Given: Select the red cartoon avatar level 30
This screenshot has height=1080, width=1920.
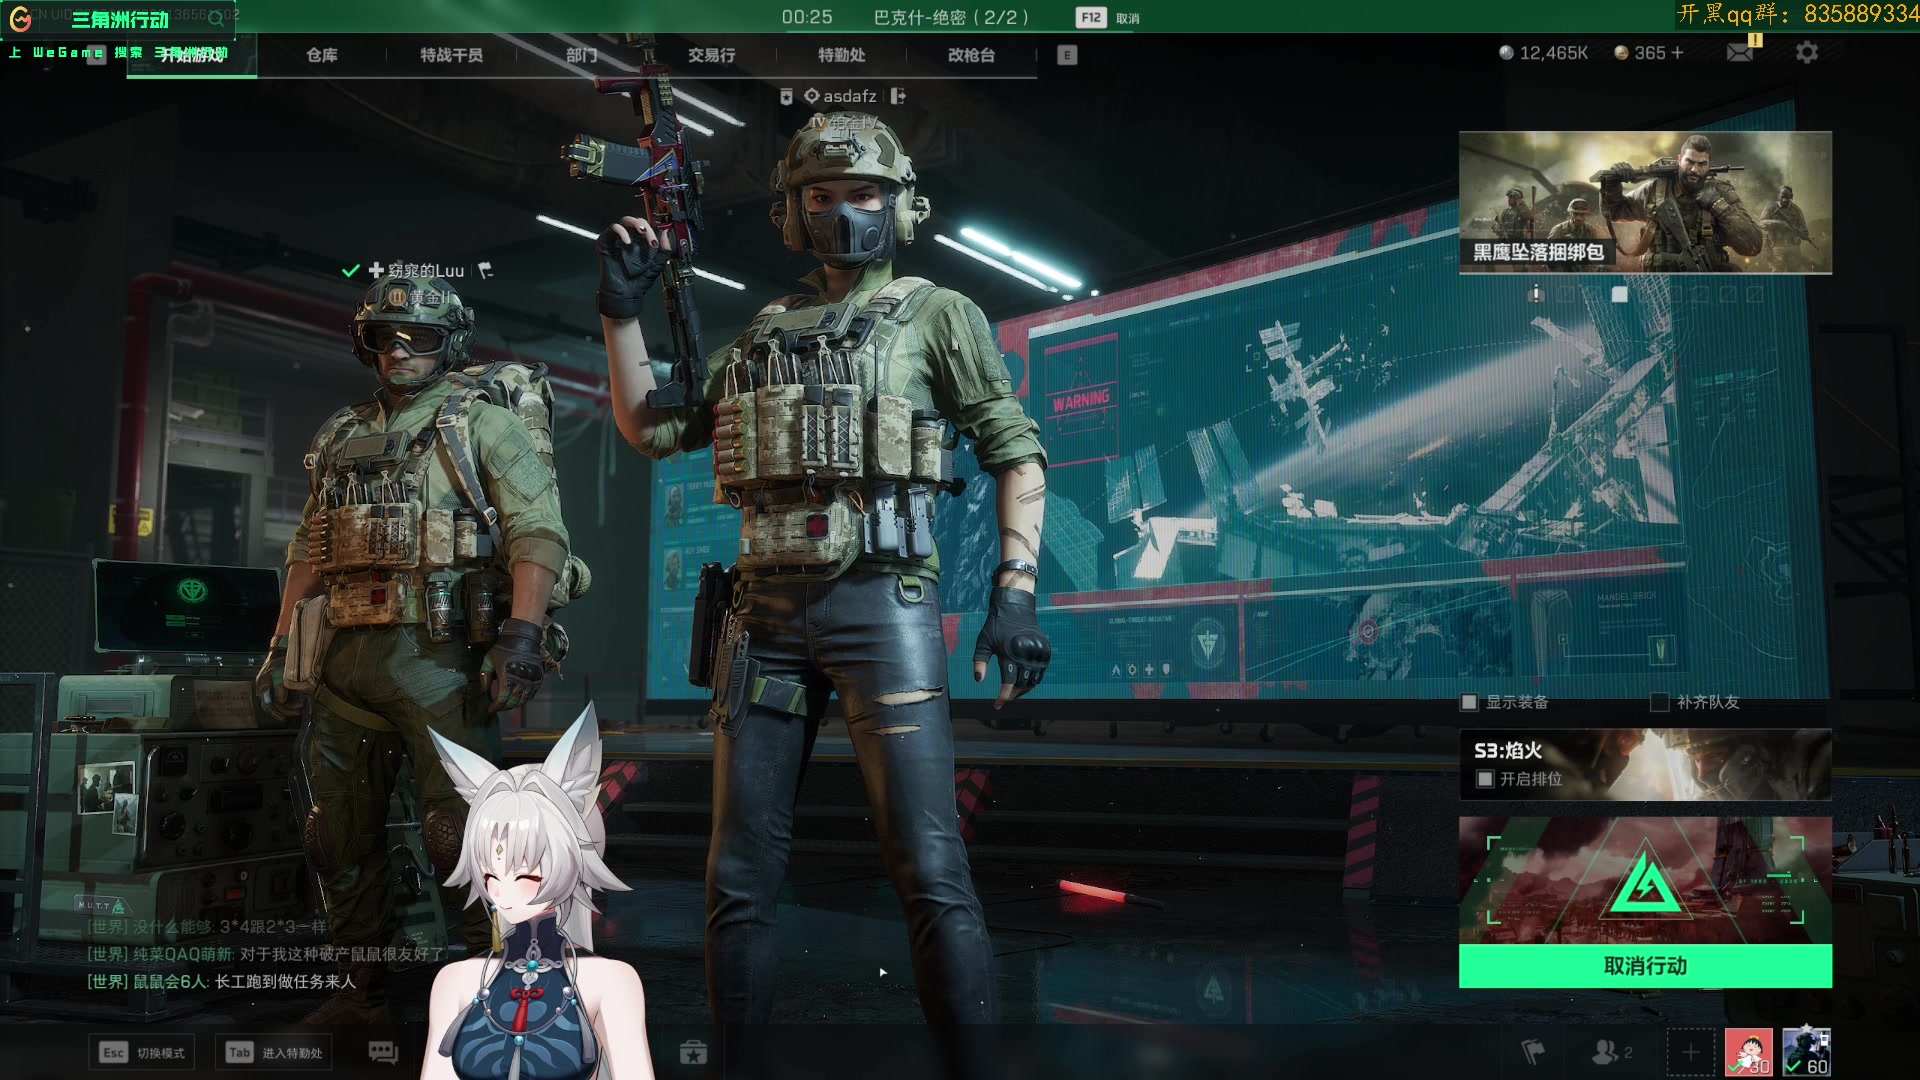Looking at the screenshot, I should tap(1748, 1052).
